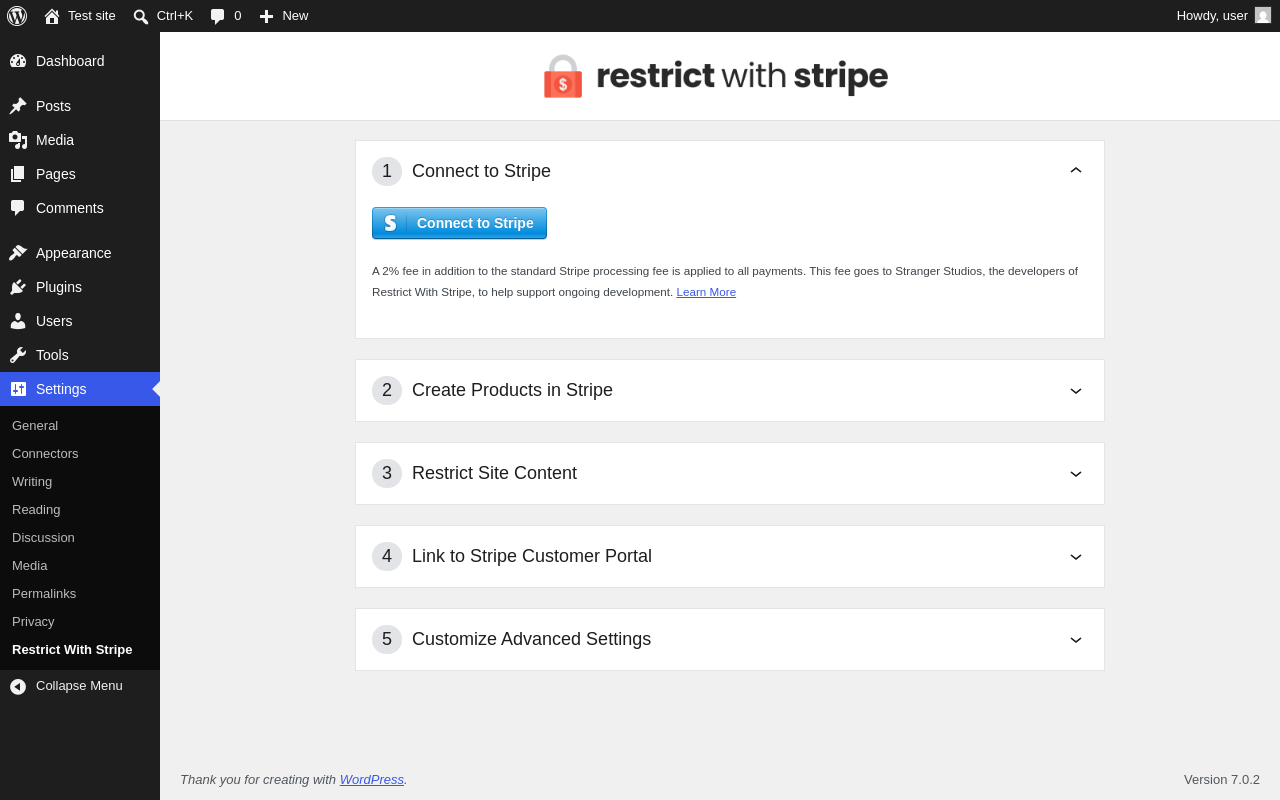Click the Connect to Stripe section heading
Image resolution: width=1280 pixels, height=800 pixels.
(x=481, y=171)
